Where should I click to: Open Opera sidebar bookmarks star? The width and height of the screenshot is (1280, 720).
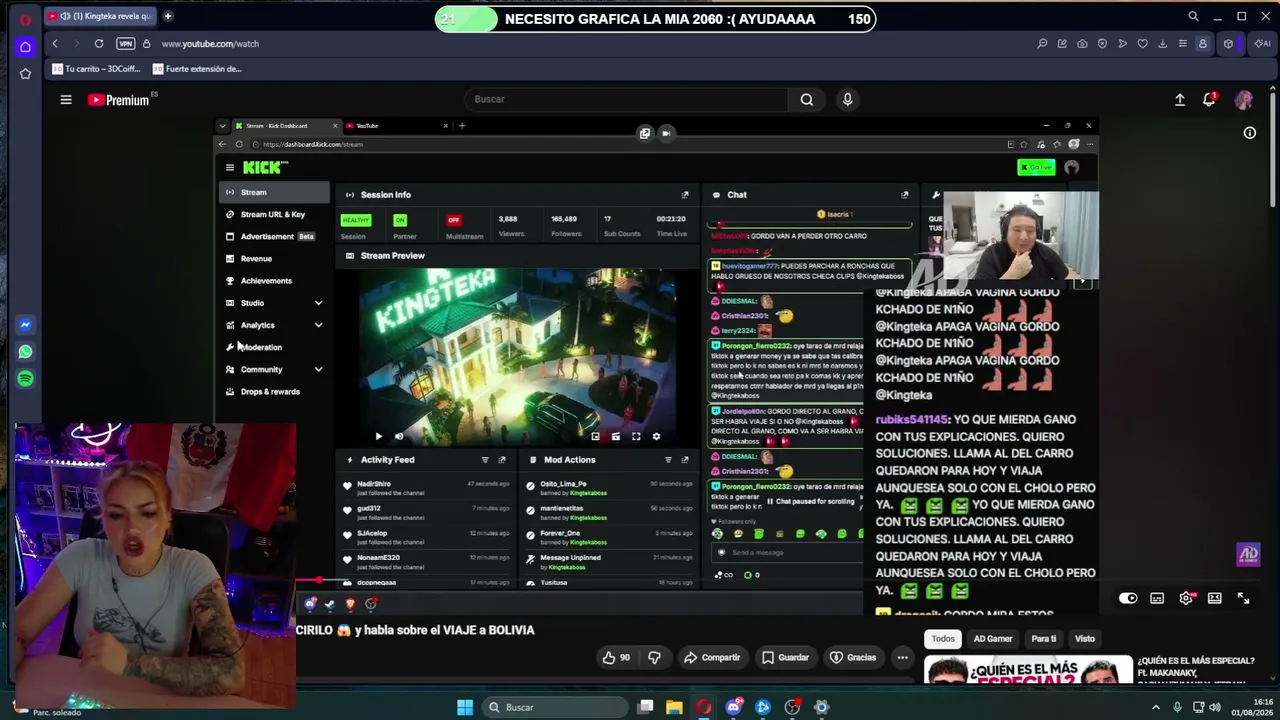click(x=25, y=74)
